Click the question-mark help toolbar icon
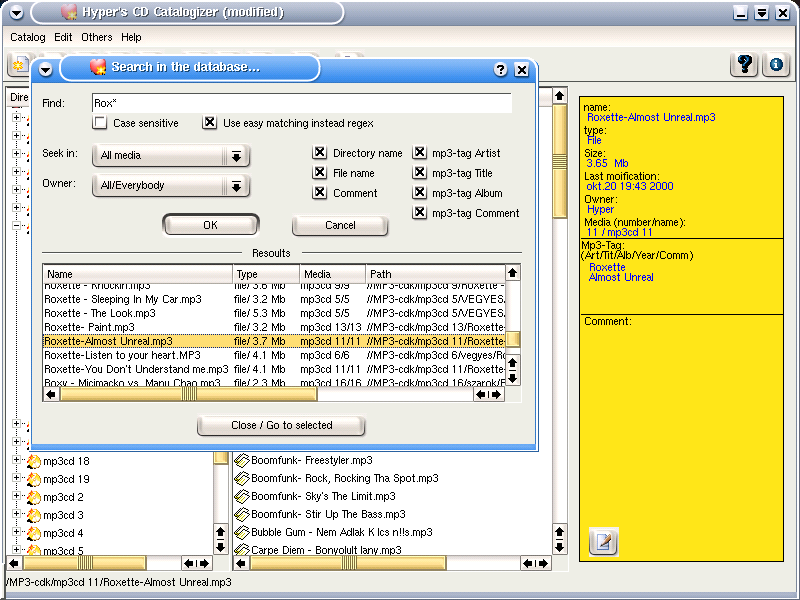This screenshot has width=800, height=600. pos(745,64)
